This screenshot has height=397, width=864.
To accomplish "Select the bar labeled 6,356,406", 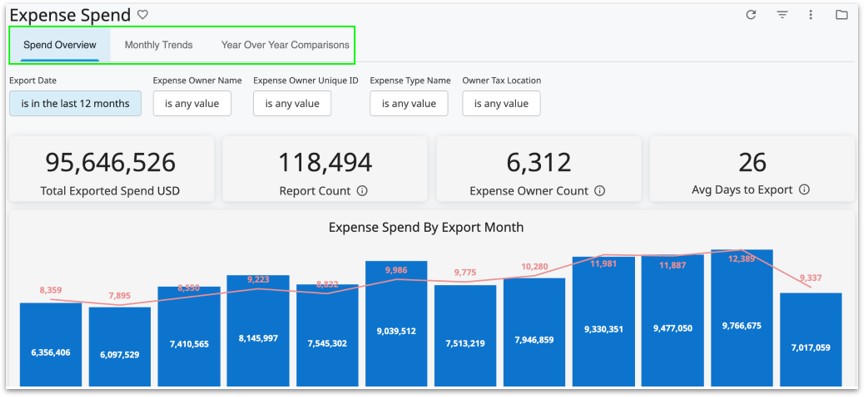I will [51, 345].
